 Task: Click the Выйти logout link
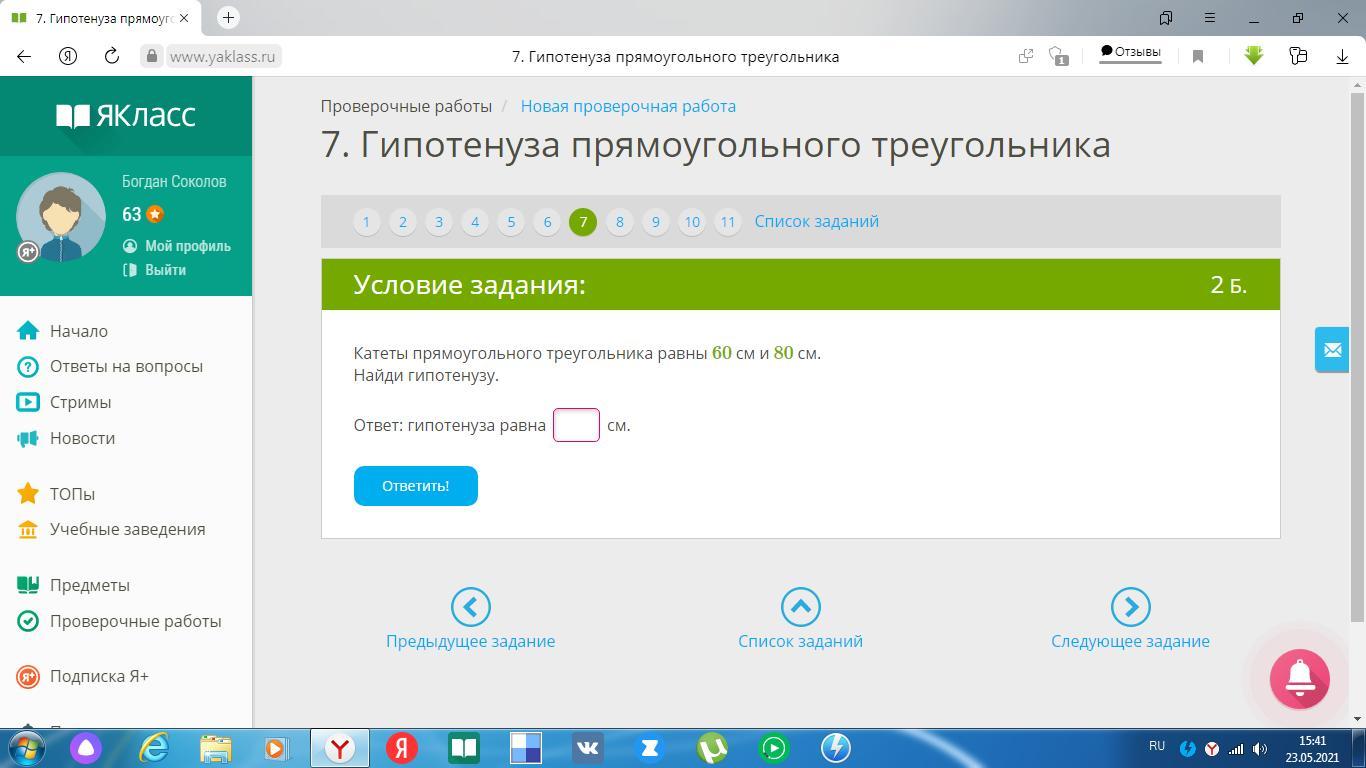165,270
